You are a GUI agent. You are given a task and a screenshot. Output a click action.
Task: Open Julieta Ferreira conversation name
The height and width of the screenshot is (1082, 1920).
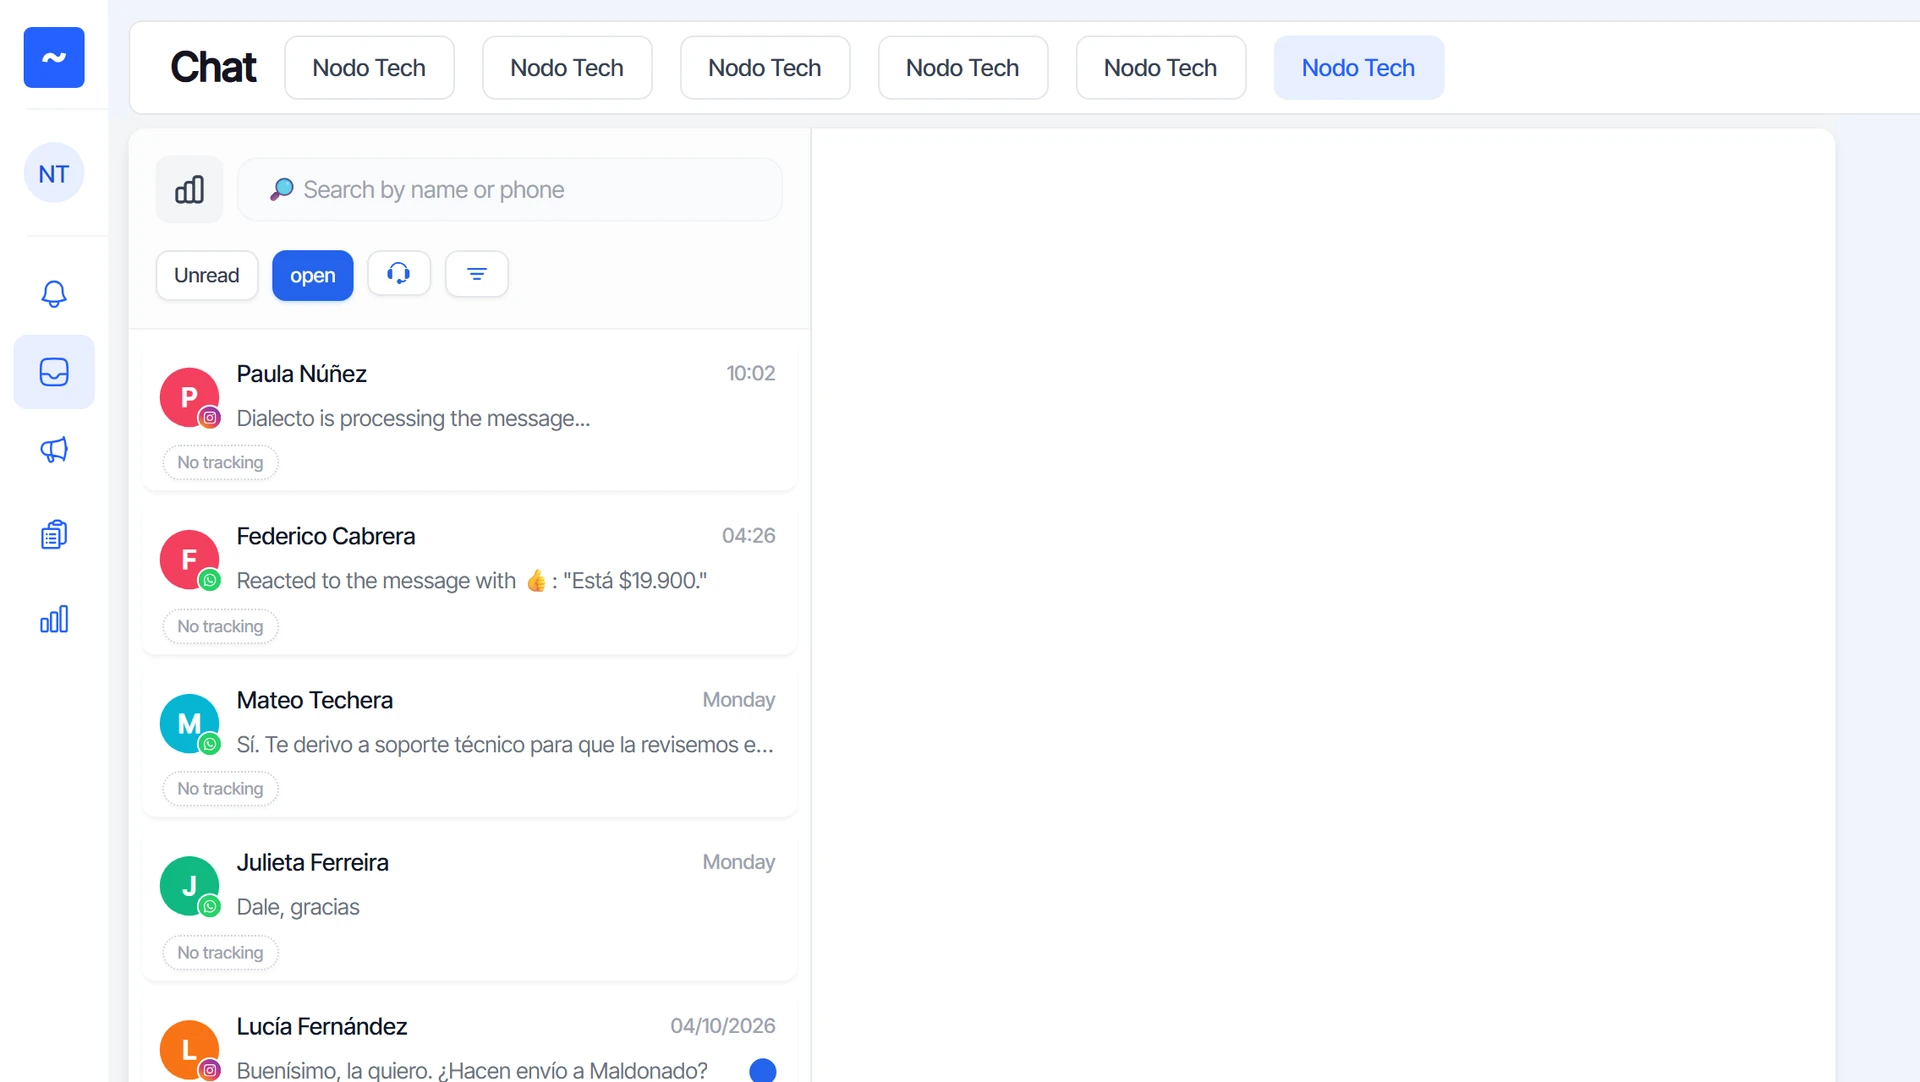click(x=313, y=862)
